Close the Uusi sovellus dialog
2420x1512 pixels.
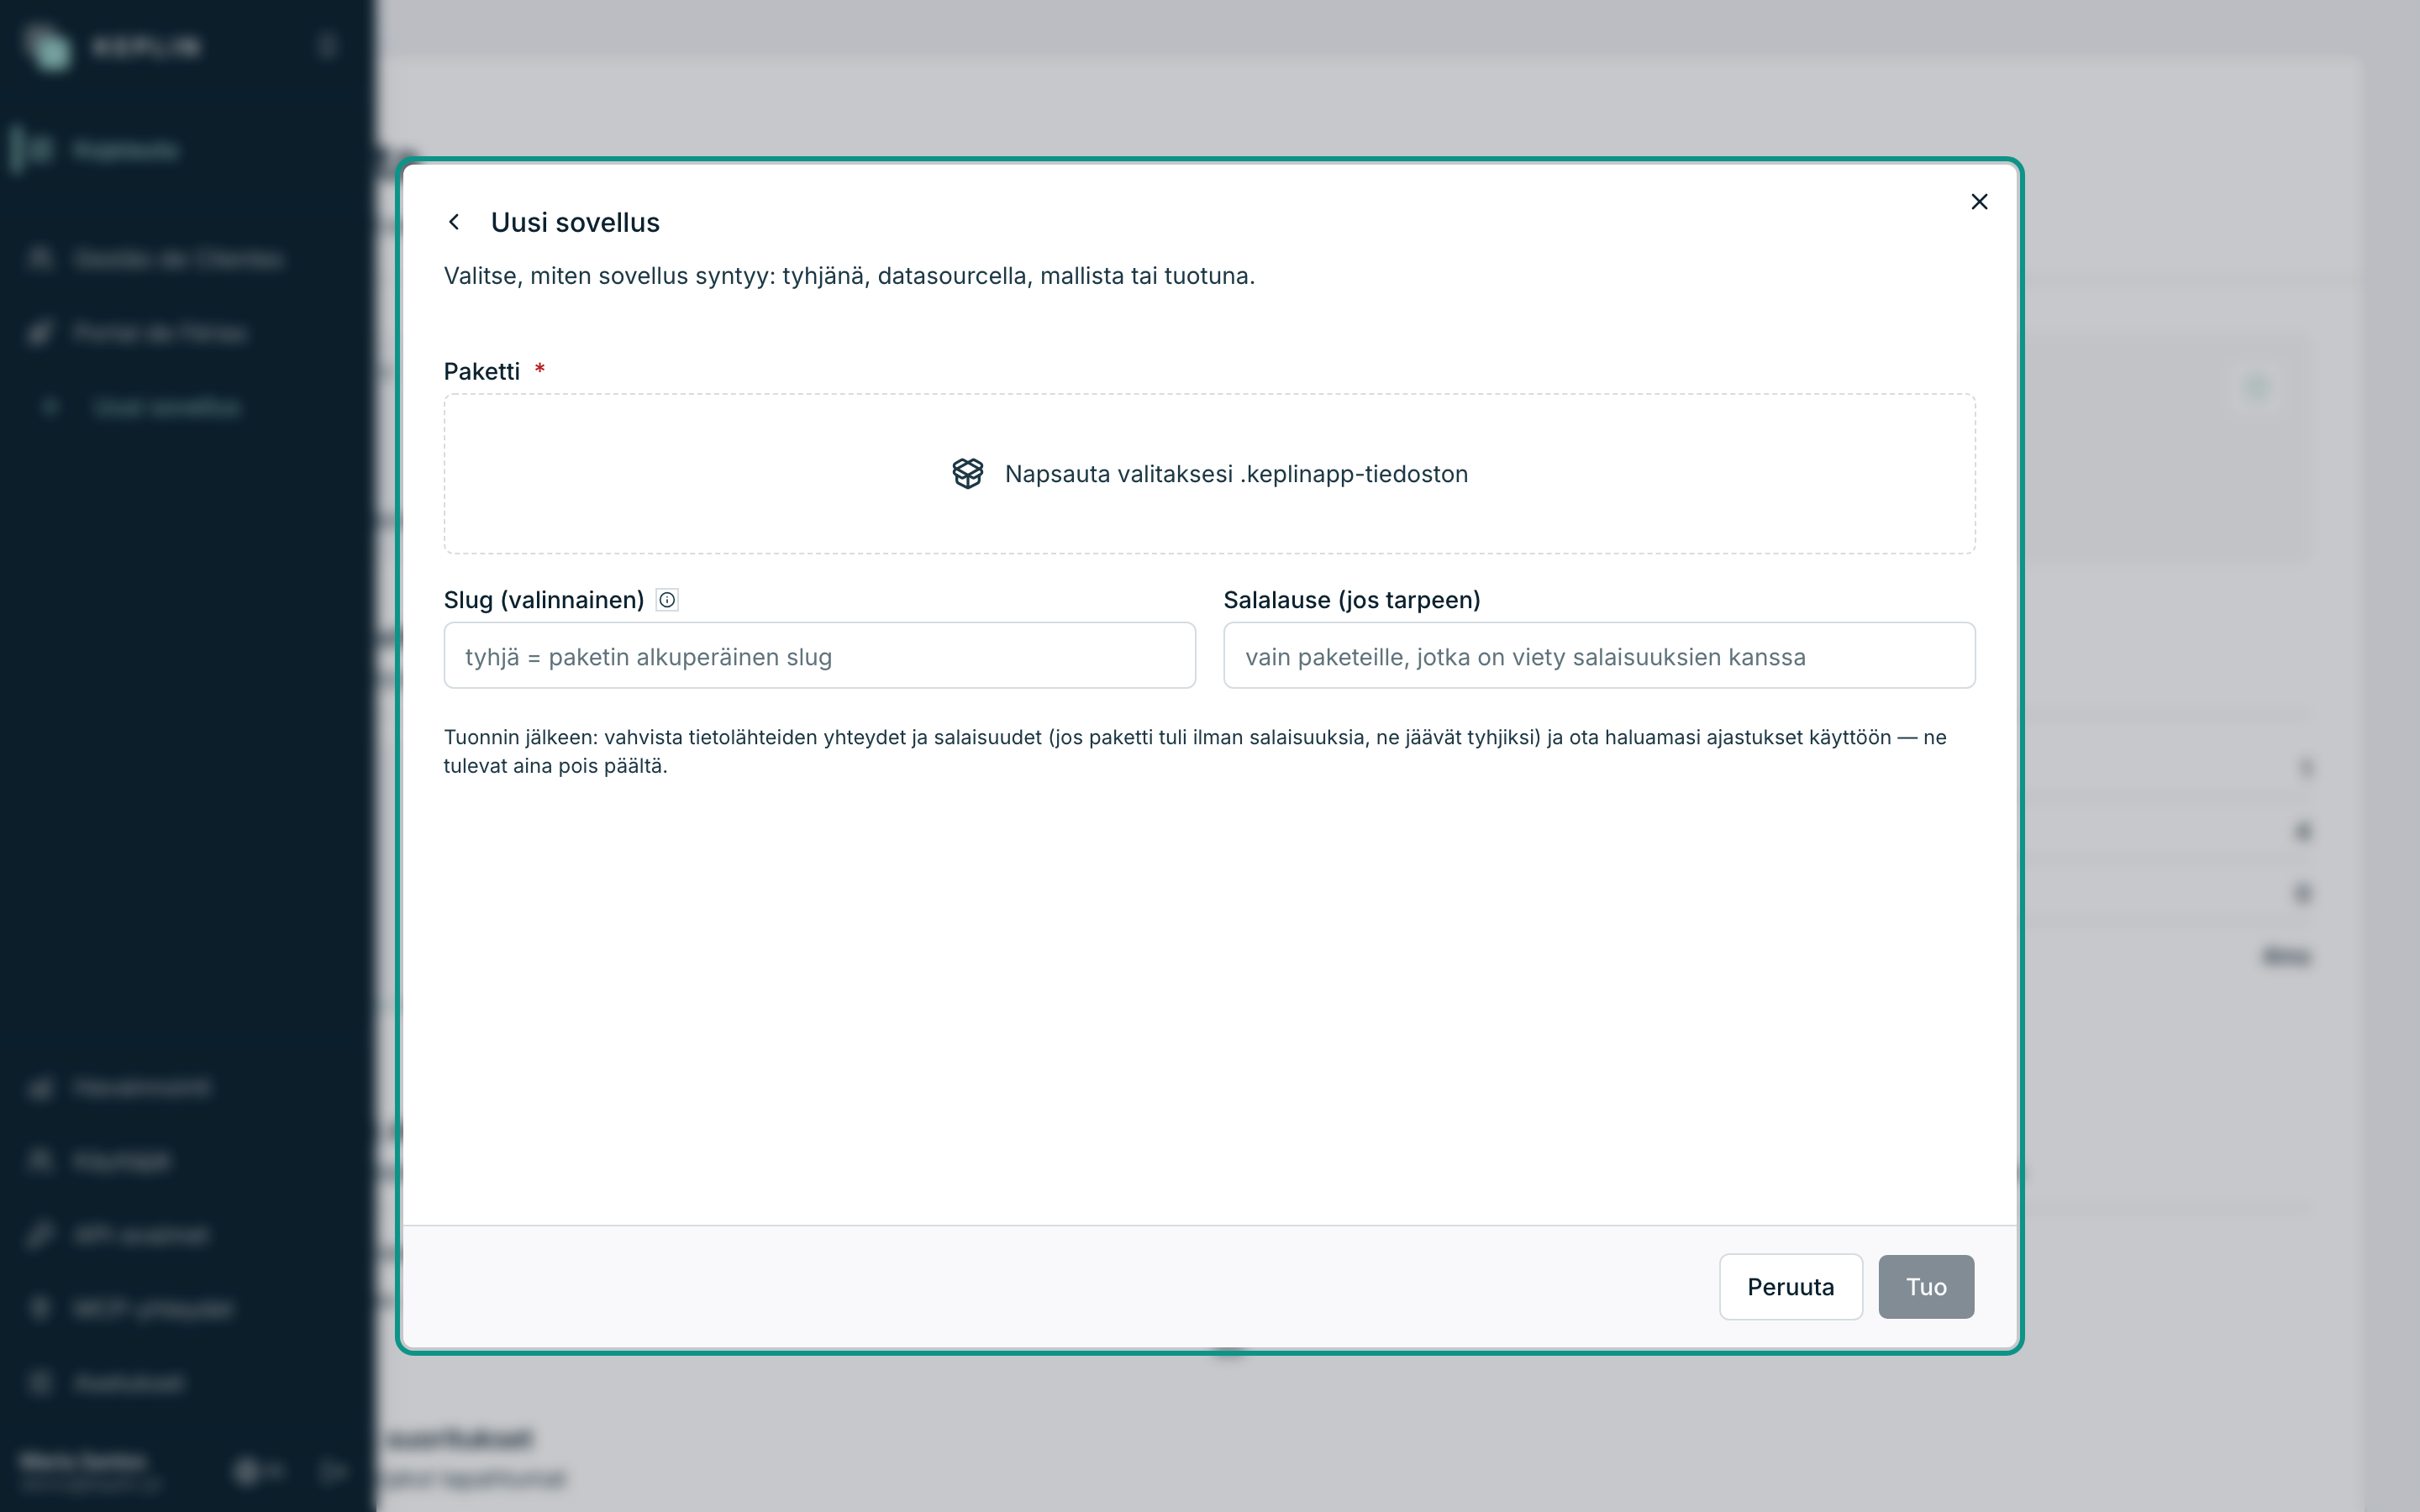(1979, 202)
